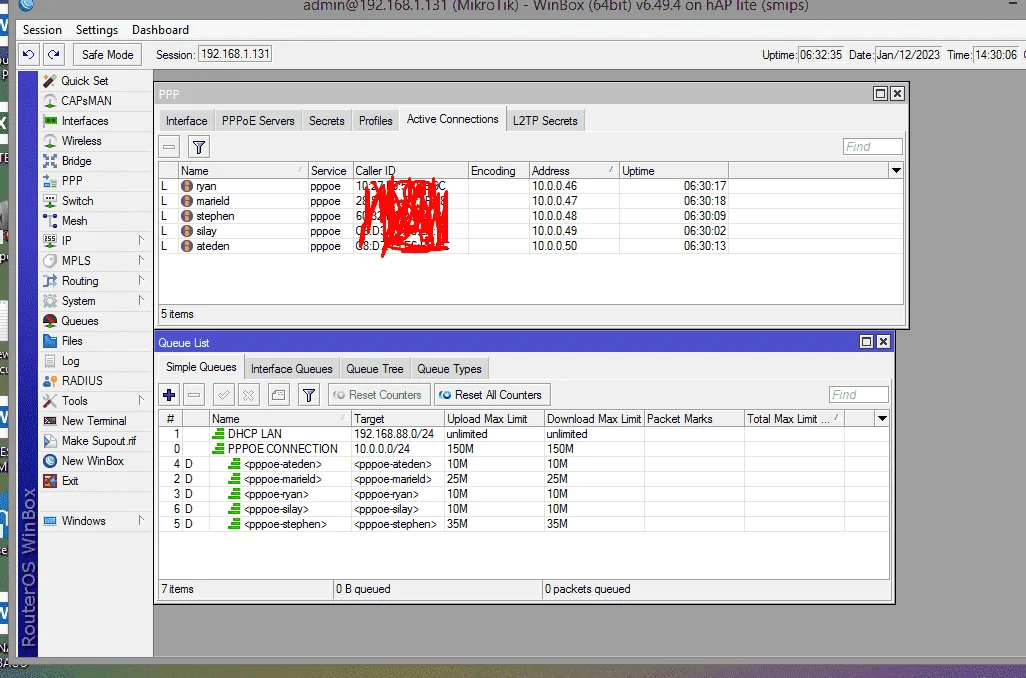
Task: Launch New Terminal from sidebar
Action: click(x=94, y=421)
